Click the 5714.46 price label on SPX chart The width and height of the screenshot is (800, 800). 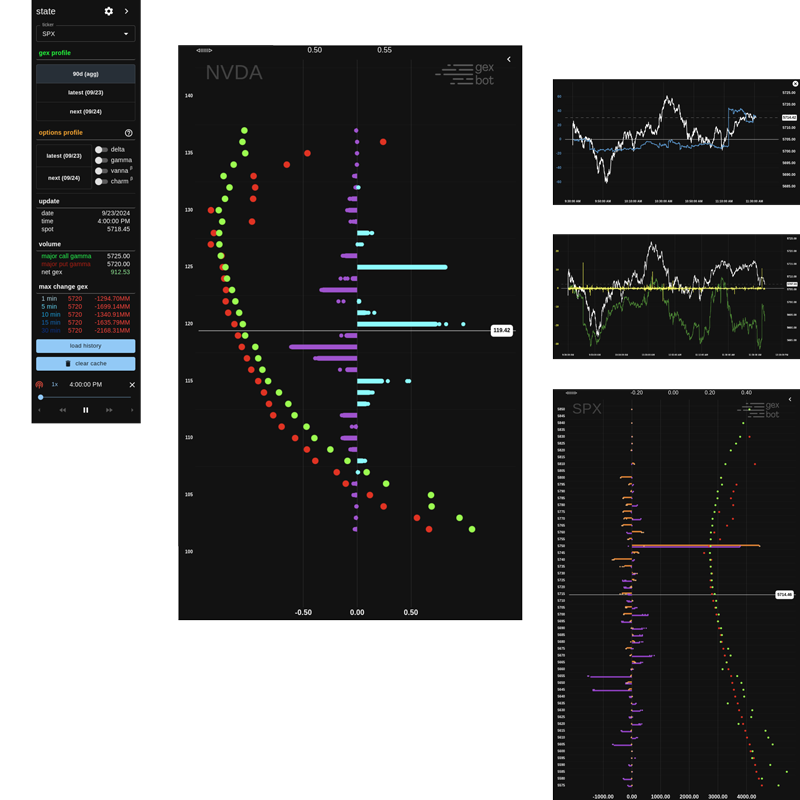click(784, 595)
